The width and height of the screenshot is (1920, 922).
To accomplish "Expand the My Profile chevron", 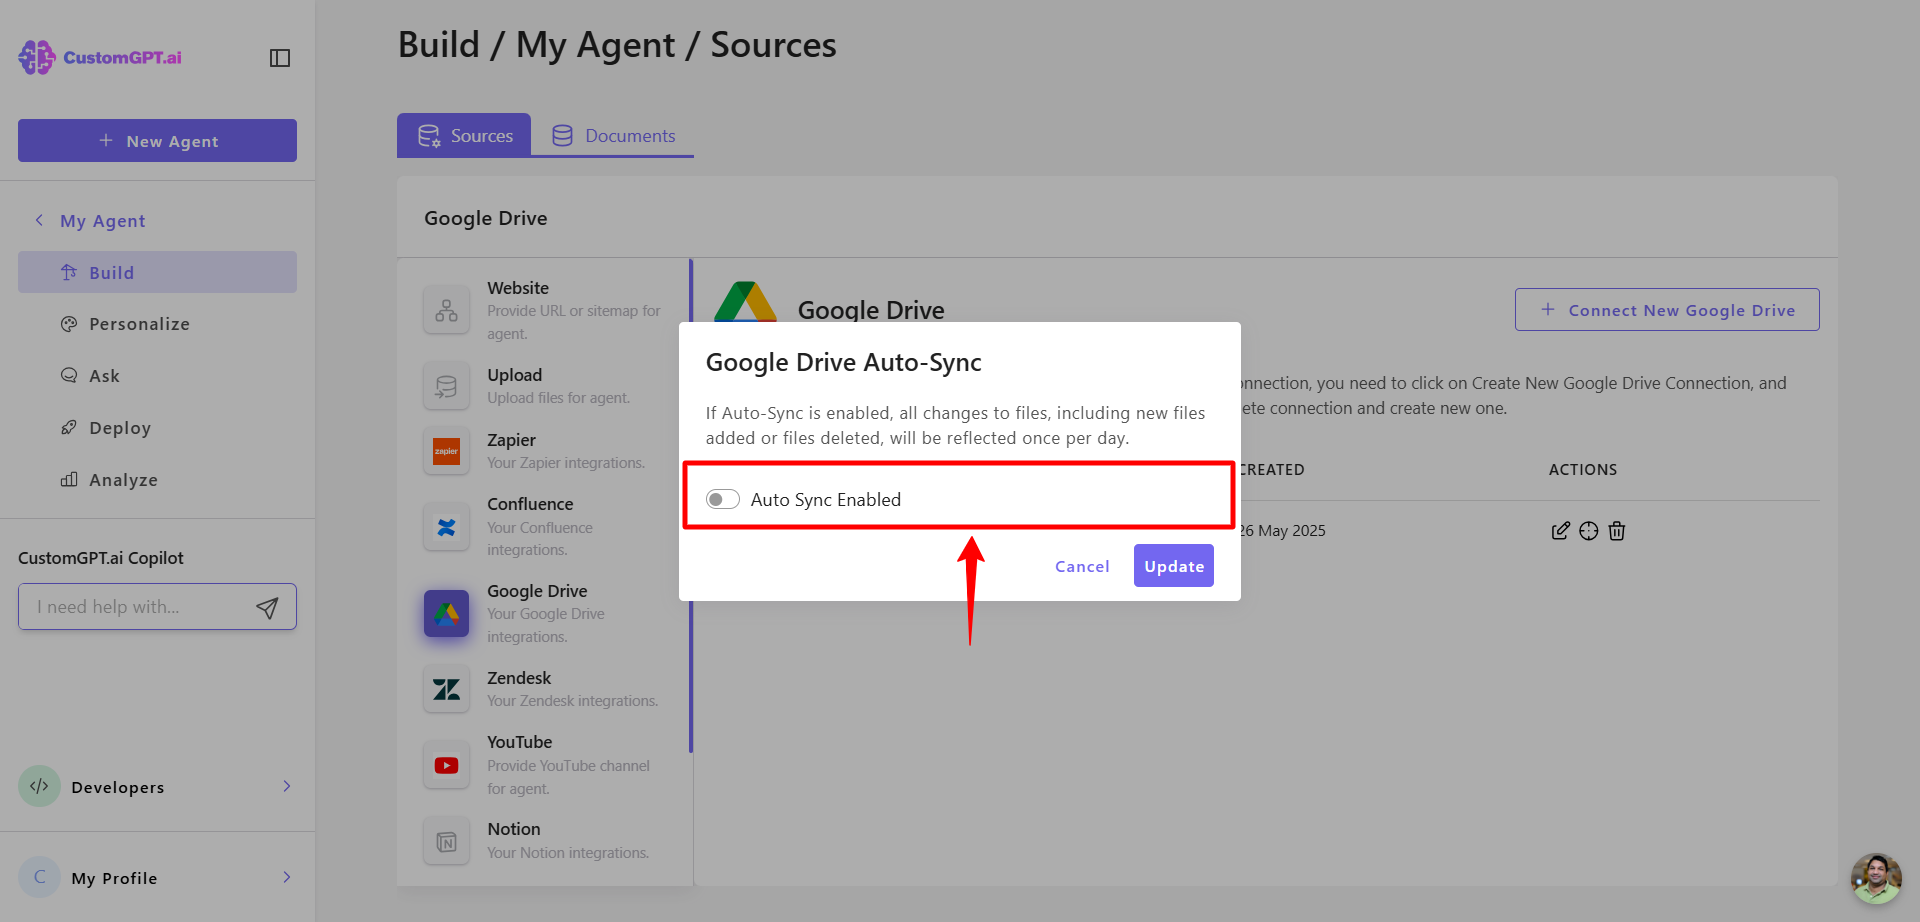I will point(287,877).
